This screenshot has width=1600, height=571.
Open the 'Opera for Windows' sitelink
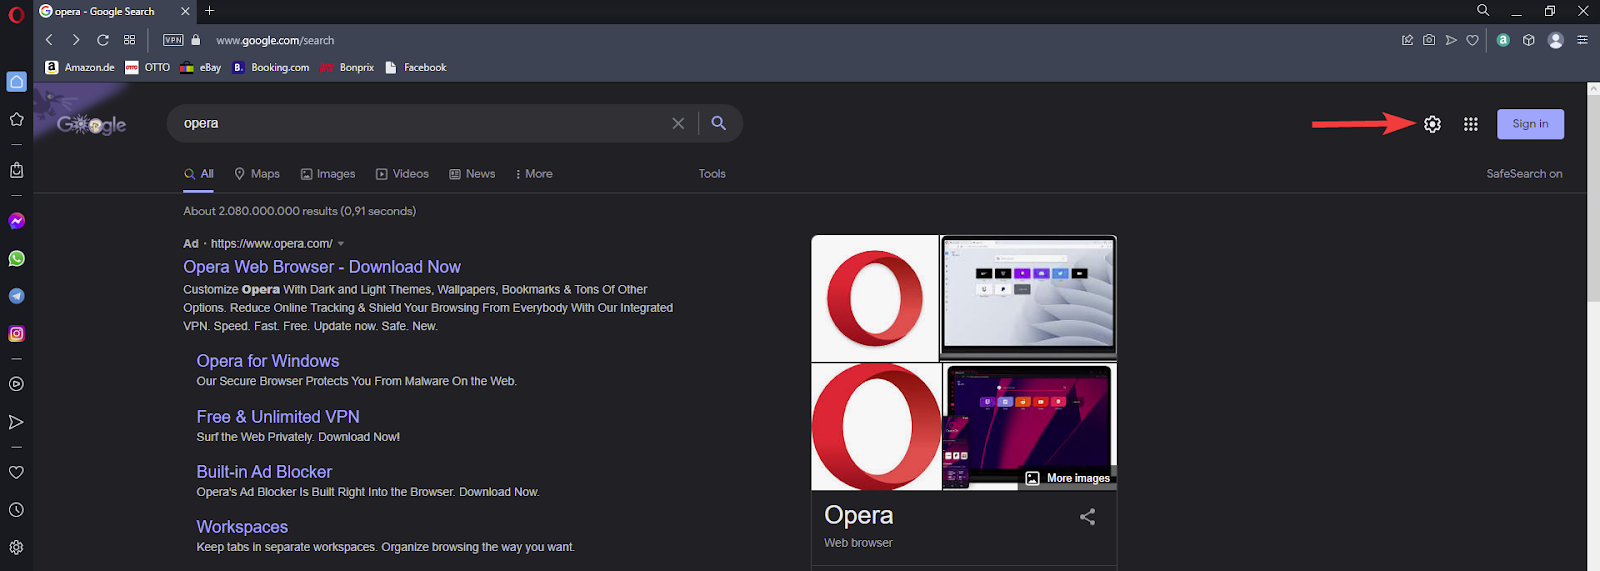pos(268,361)
